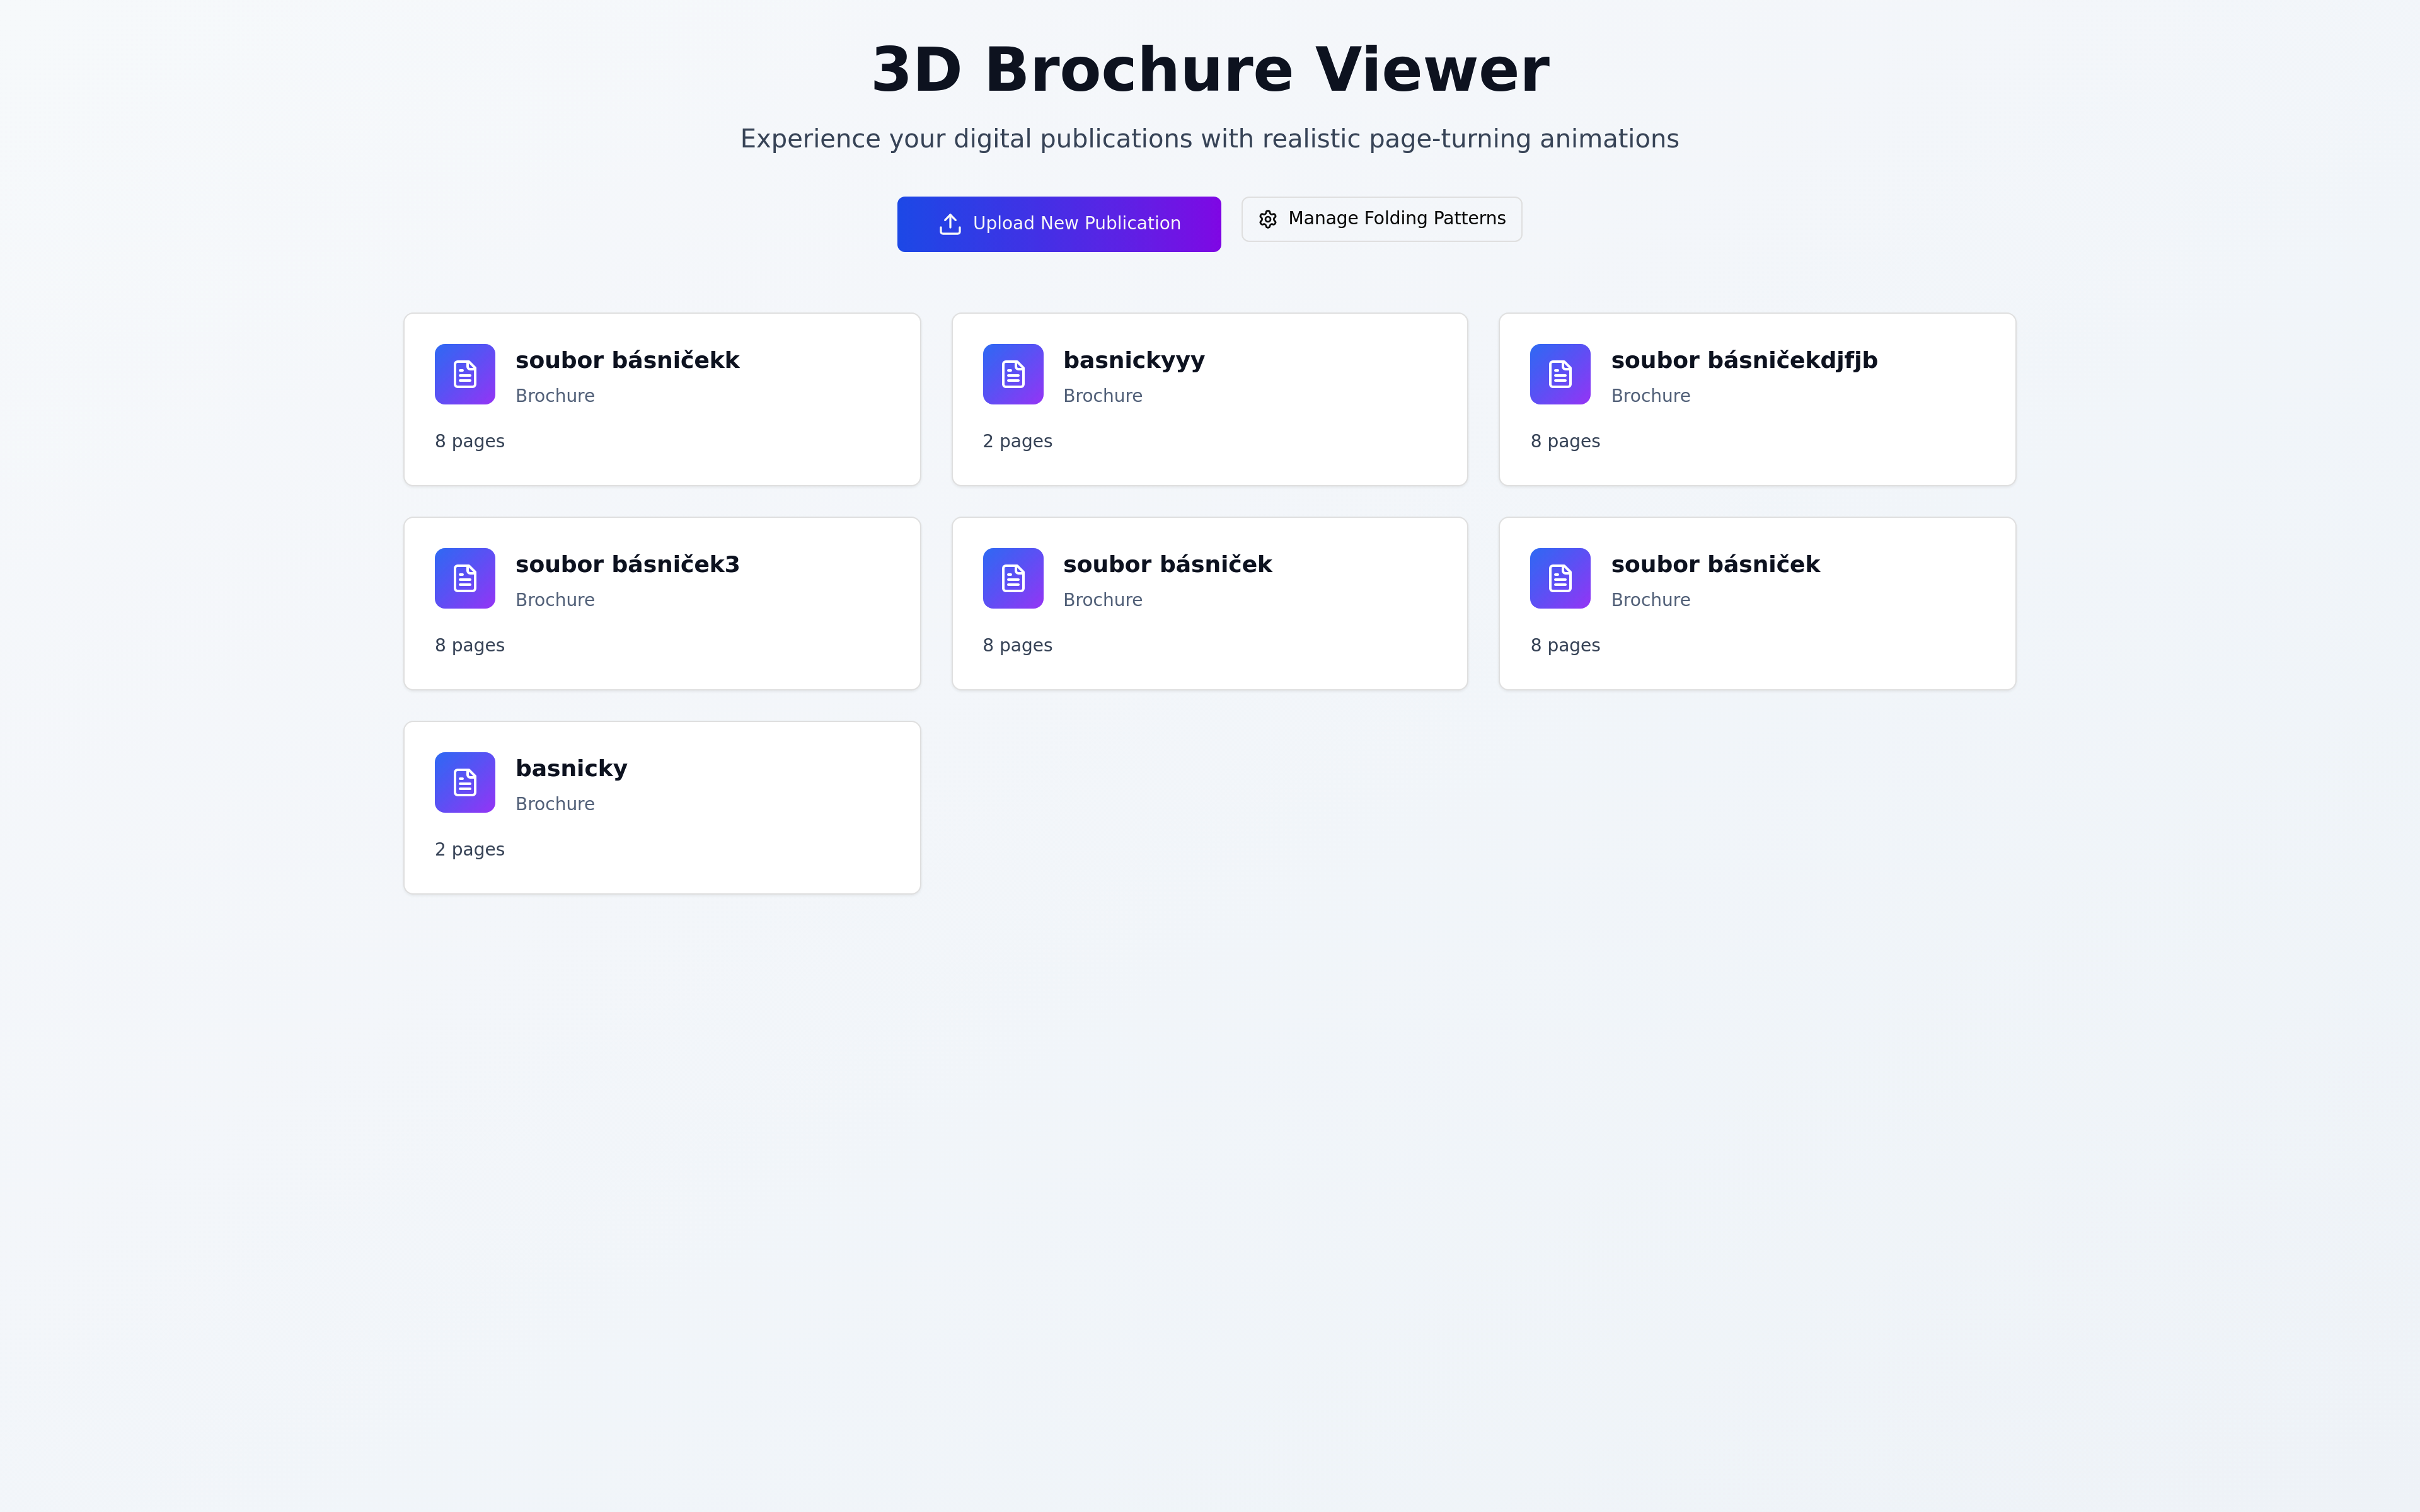Open Manage Folding Patterns
2420x1512 pixels.
(1381, 219)
